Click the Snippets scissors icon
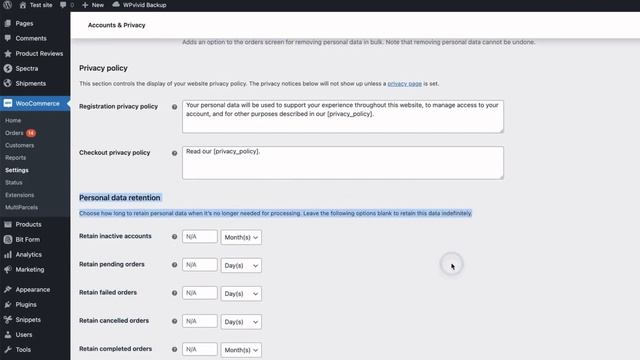Viewport: 640px width, 360px height. click(x=8, y=320)
